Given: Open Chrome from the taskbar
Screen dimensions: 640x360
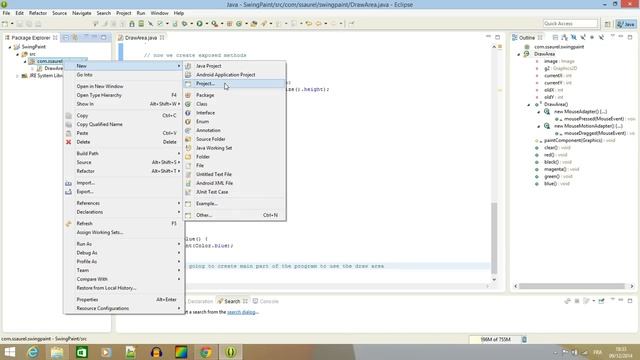Looking at the screenshot, I should (206, 352).
